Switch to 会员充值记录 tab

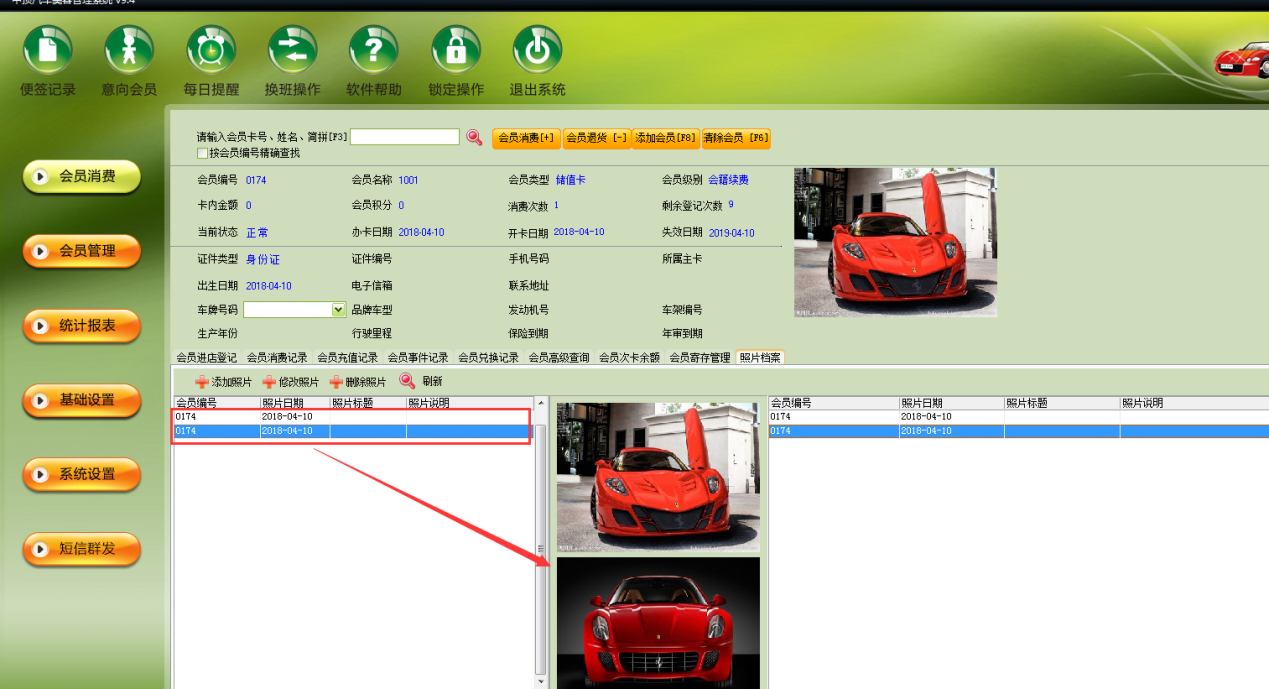click(348, 358)
